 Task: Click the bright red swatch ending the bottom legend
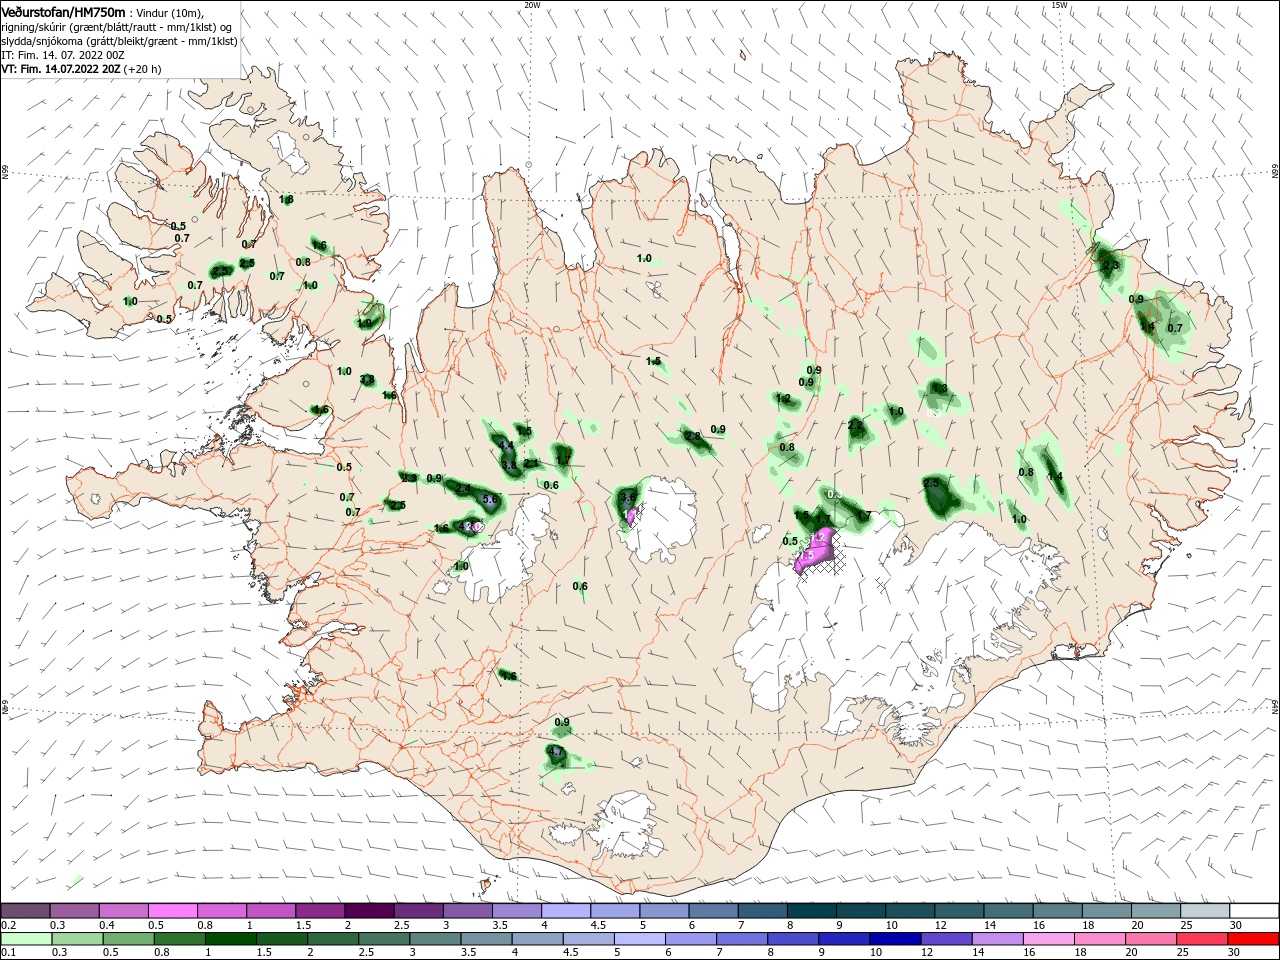[1254, 939]
